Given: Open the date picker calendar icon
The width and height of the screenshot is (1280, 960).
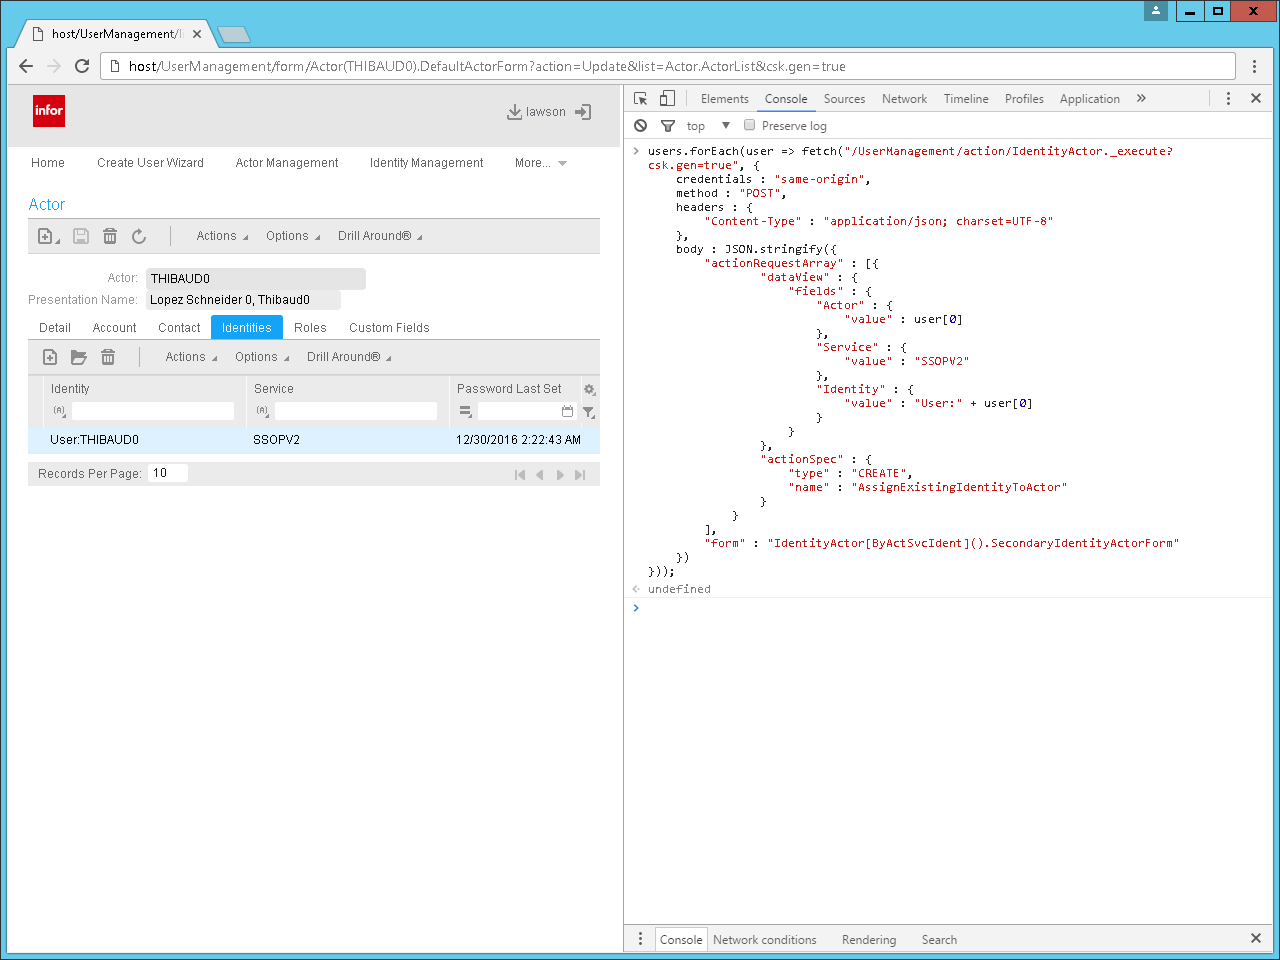Looking at the screenshot, I should pyautogui.click(x=567, y=411).
